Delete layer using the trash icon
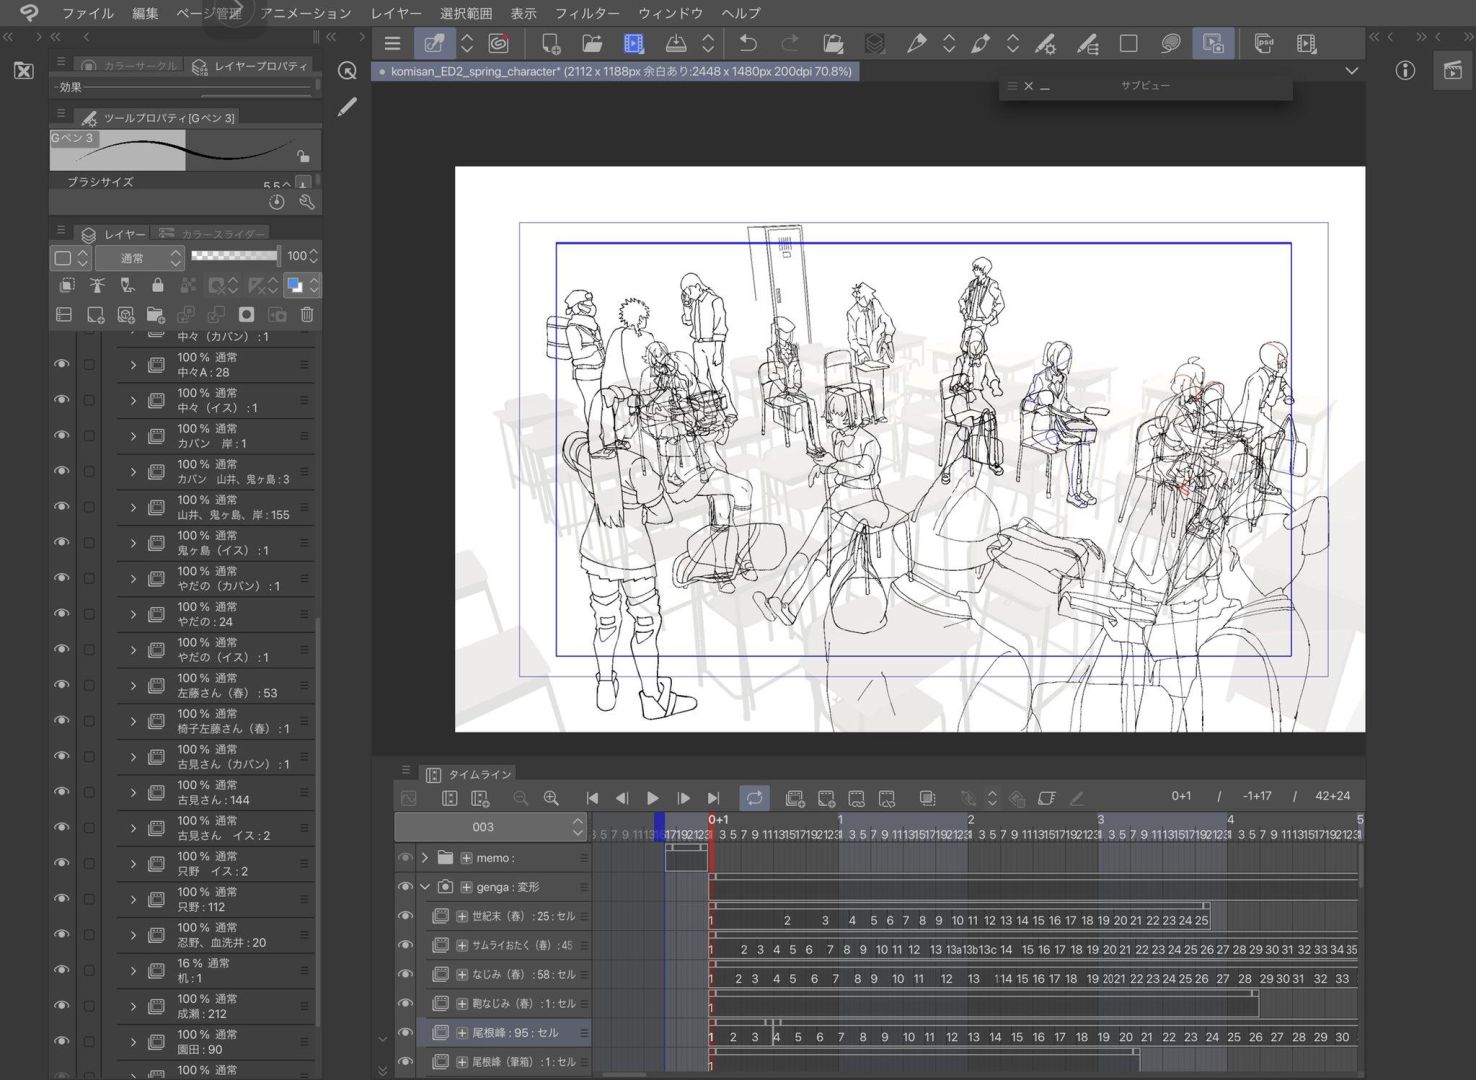Image resolution: width=1476 pixels, height=1080 pixels. (x=307, y=315)
